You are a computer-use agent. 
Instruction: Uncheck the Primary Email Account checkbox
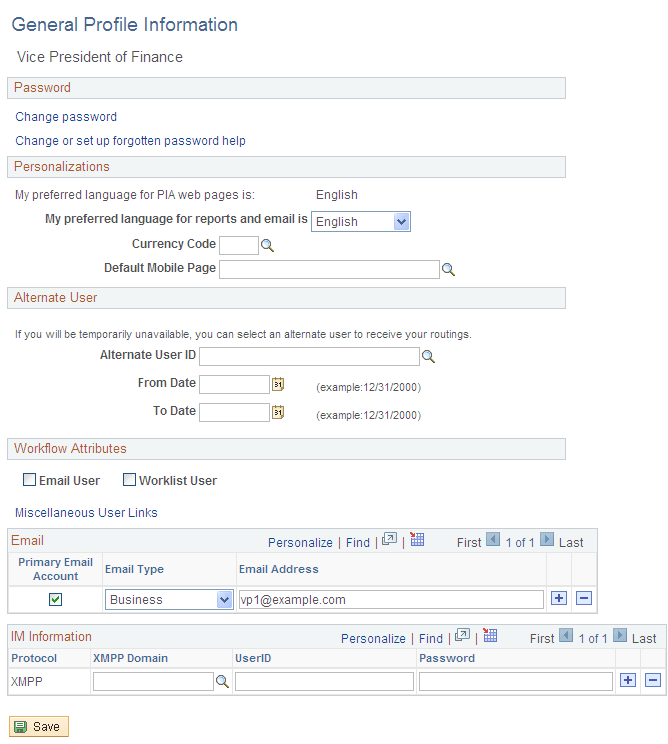coord(56,599)
